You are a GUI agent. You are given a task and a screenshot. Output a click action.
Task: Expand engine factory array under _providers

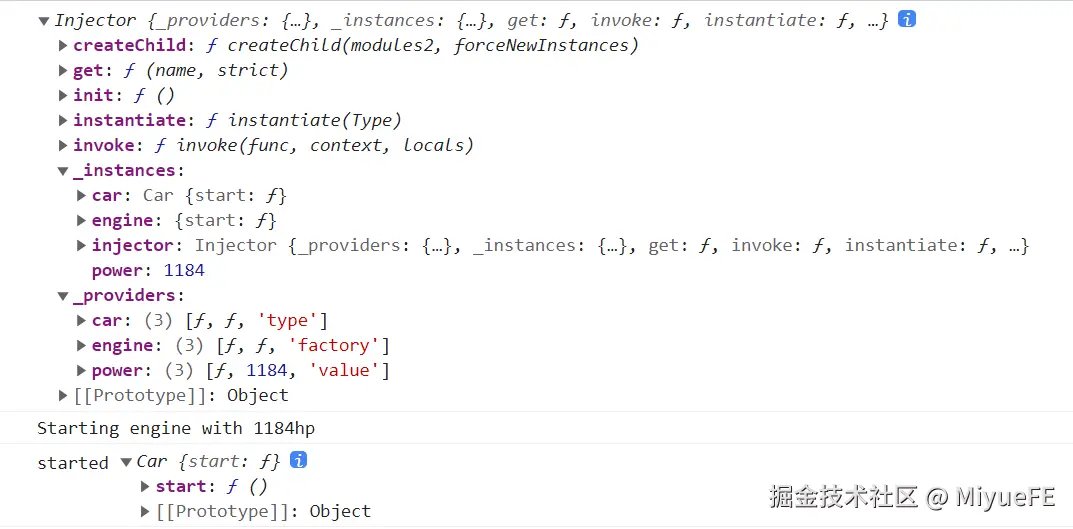[82, 345]
